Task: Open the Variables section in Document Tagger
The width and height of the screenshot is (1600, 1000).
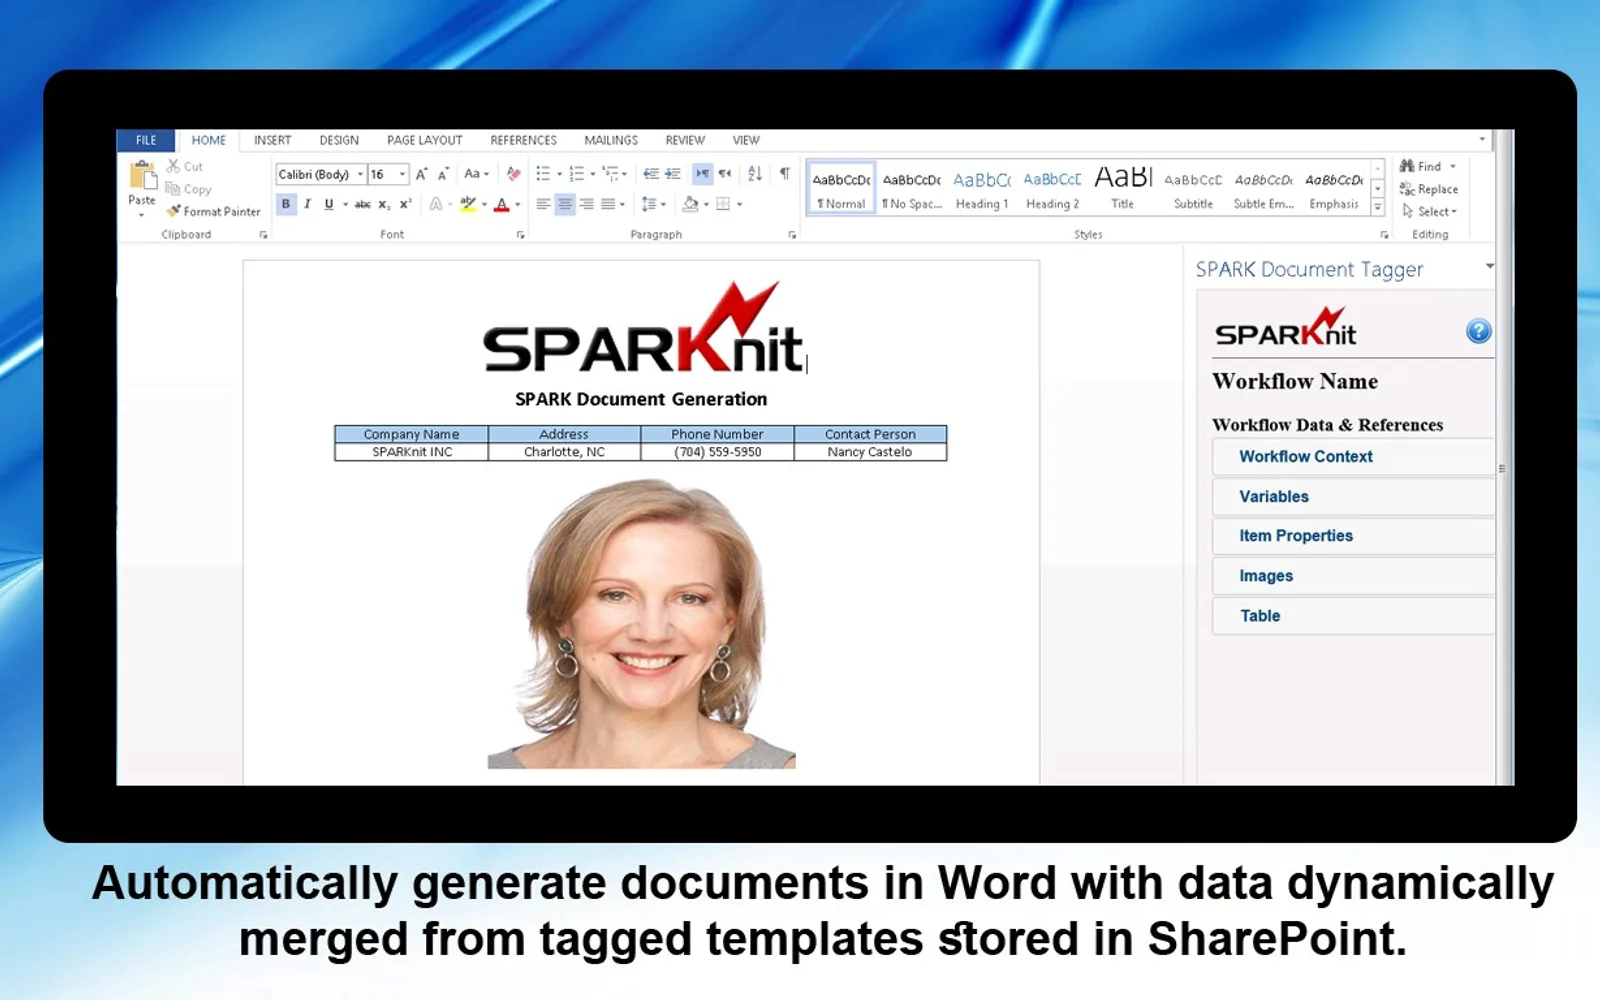Action: pyautogui.click(x=1353, y=496)
